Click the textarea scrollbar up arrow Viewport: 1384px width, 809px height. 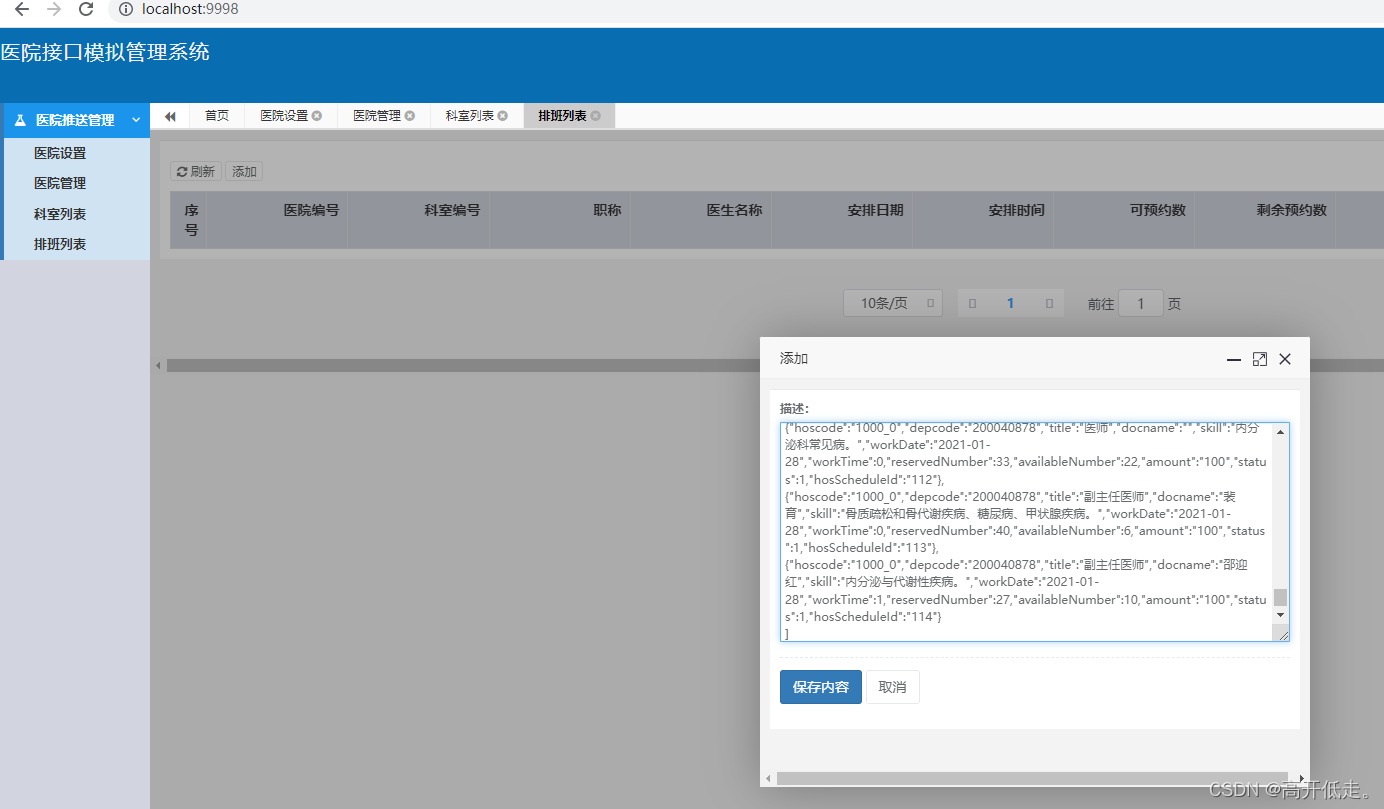(x=1280, y=432)
